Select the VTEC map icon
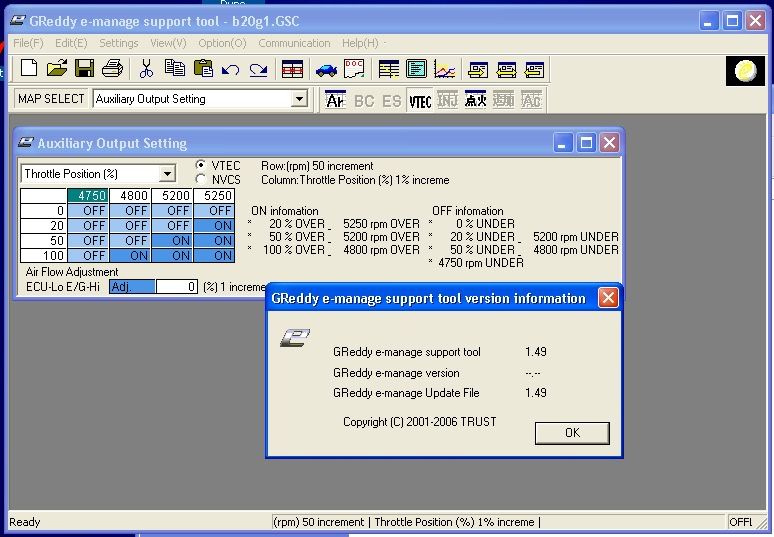The height and width of the screenshot is (537, 774). (420, 100)
